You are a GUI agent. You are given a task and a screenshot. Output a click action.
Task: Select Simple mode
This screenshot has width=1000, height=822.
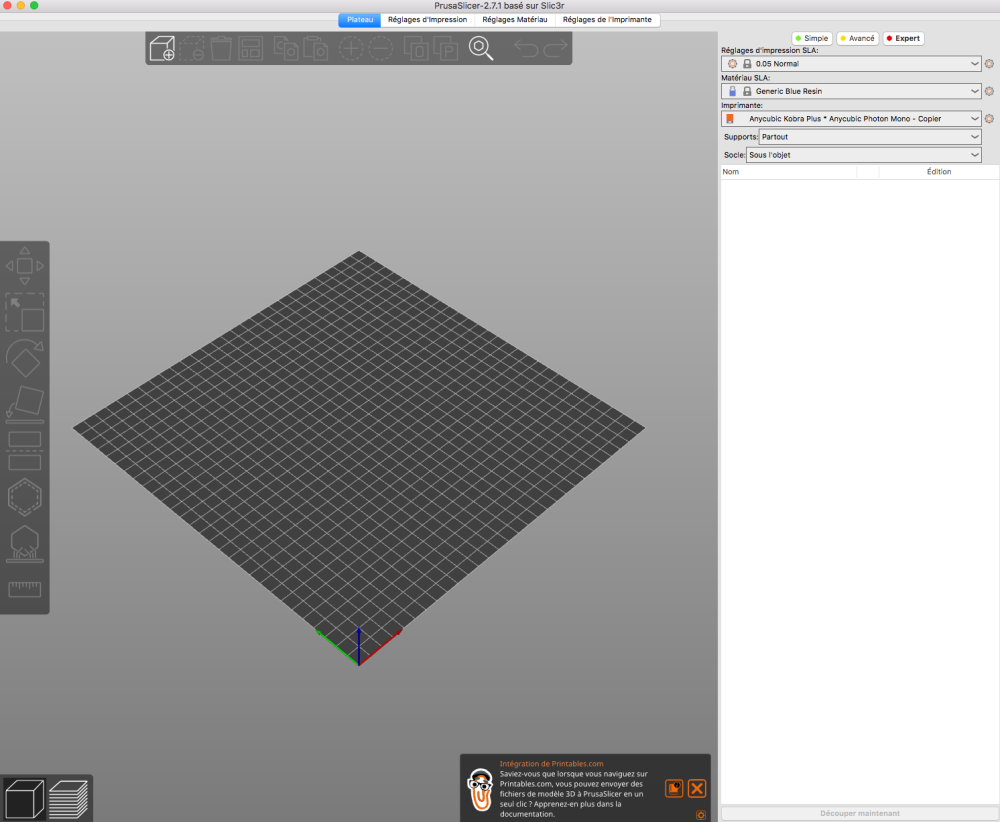tap(812, 38)
